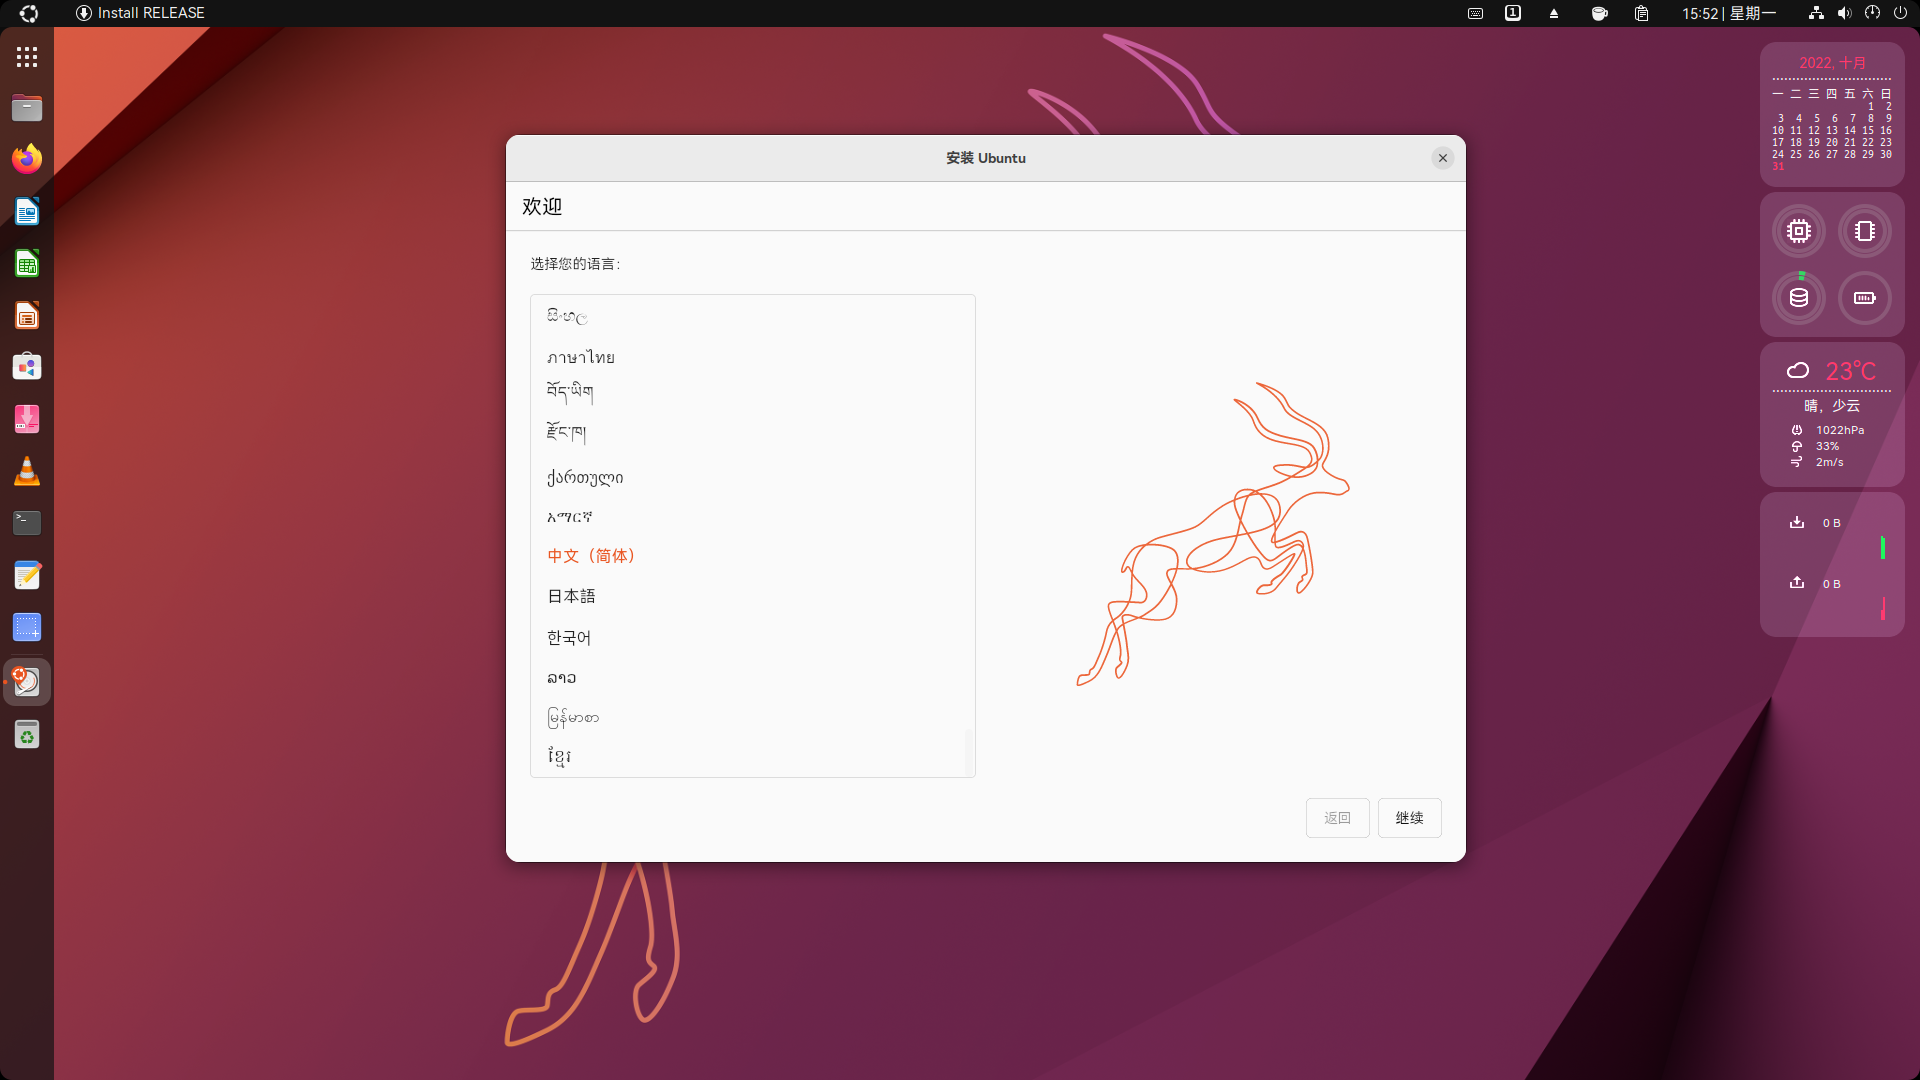Open the text editor notepad icon in the dock
1920x1080 pixels.
tap(27, 575)
